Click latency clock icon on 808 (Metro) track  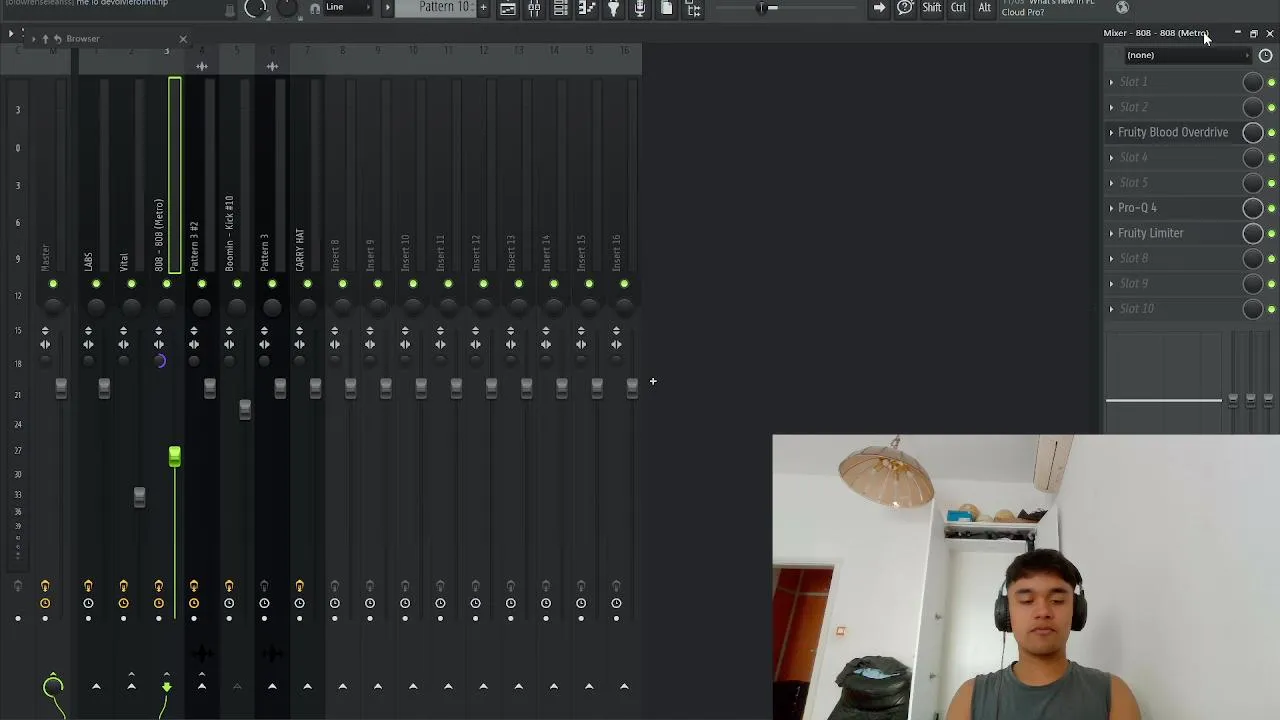pos(159,603)
